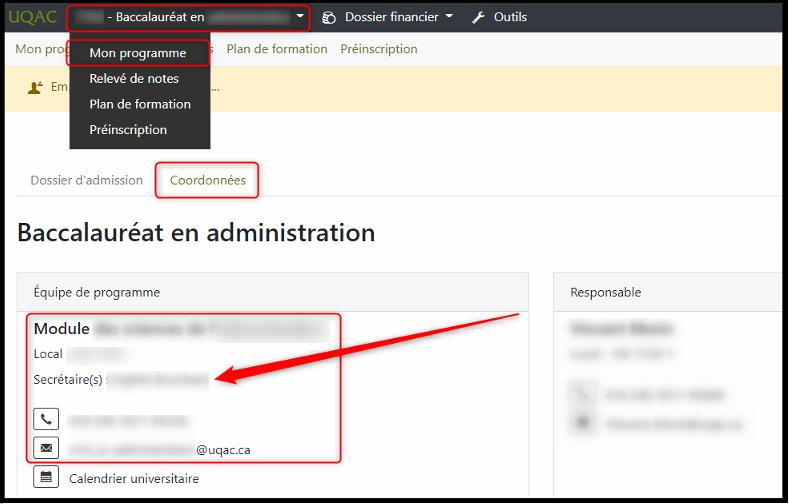Choose Relevé de notes from the dropdown list
The width and height of the screenshot is (789, 504).
[134, 79]
